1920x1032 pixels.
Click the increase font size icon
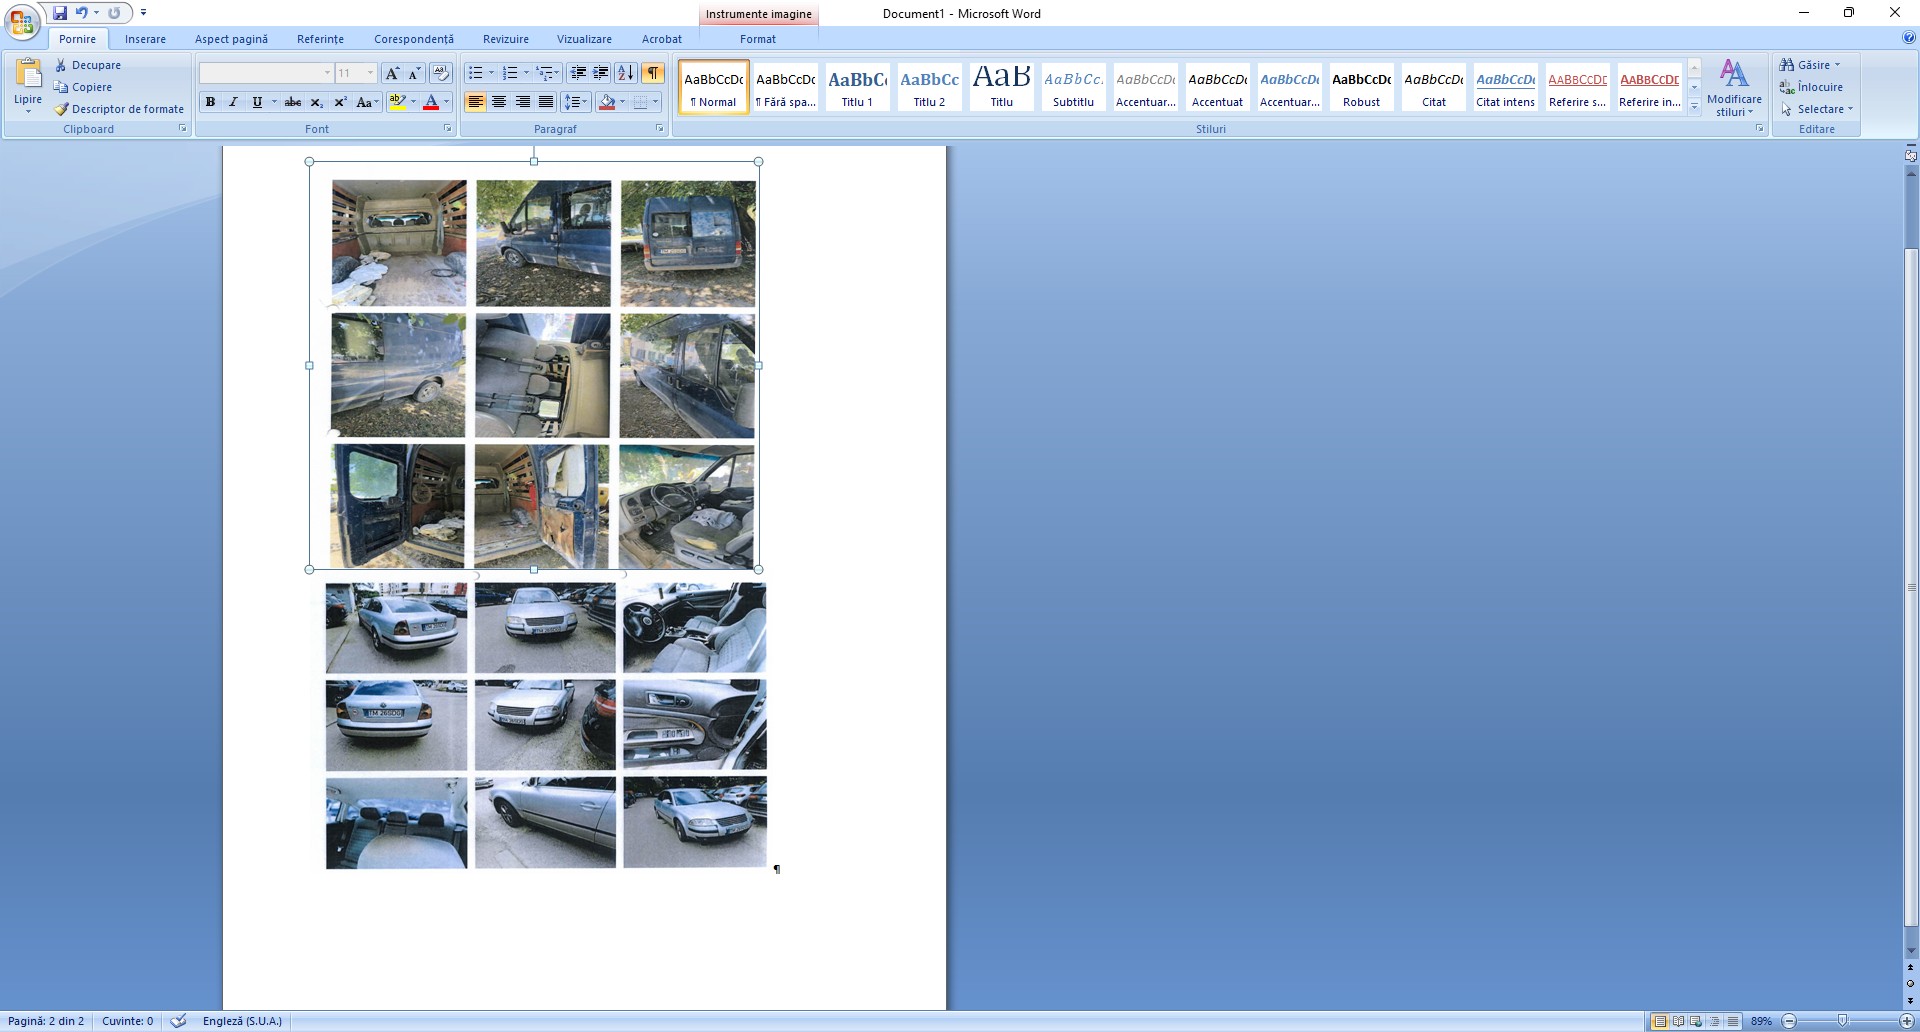pos(392,73)
